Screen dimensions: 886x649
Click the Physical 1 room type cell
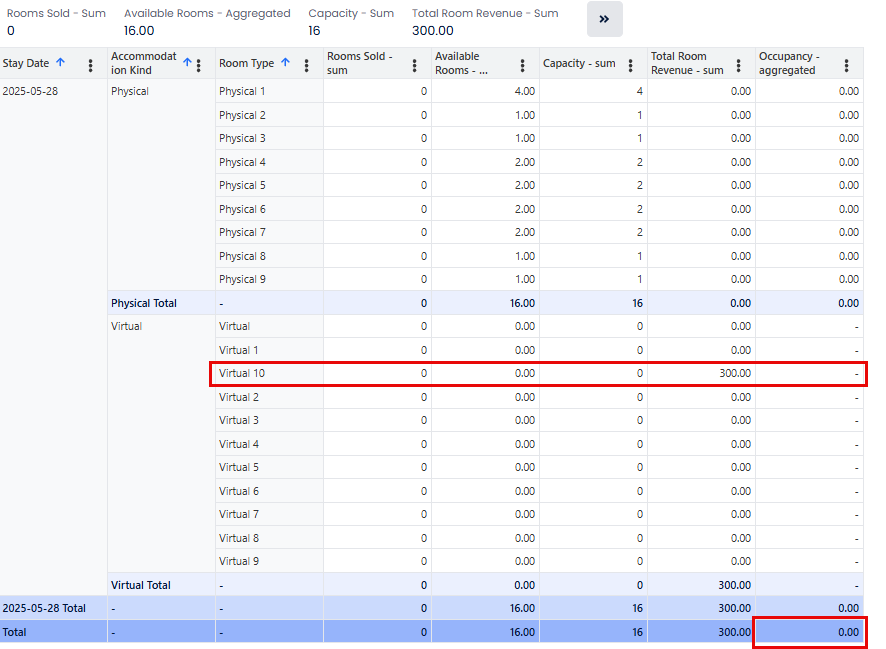242,92
